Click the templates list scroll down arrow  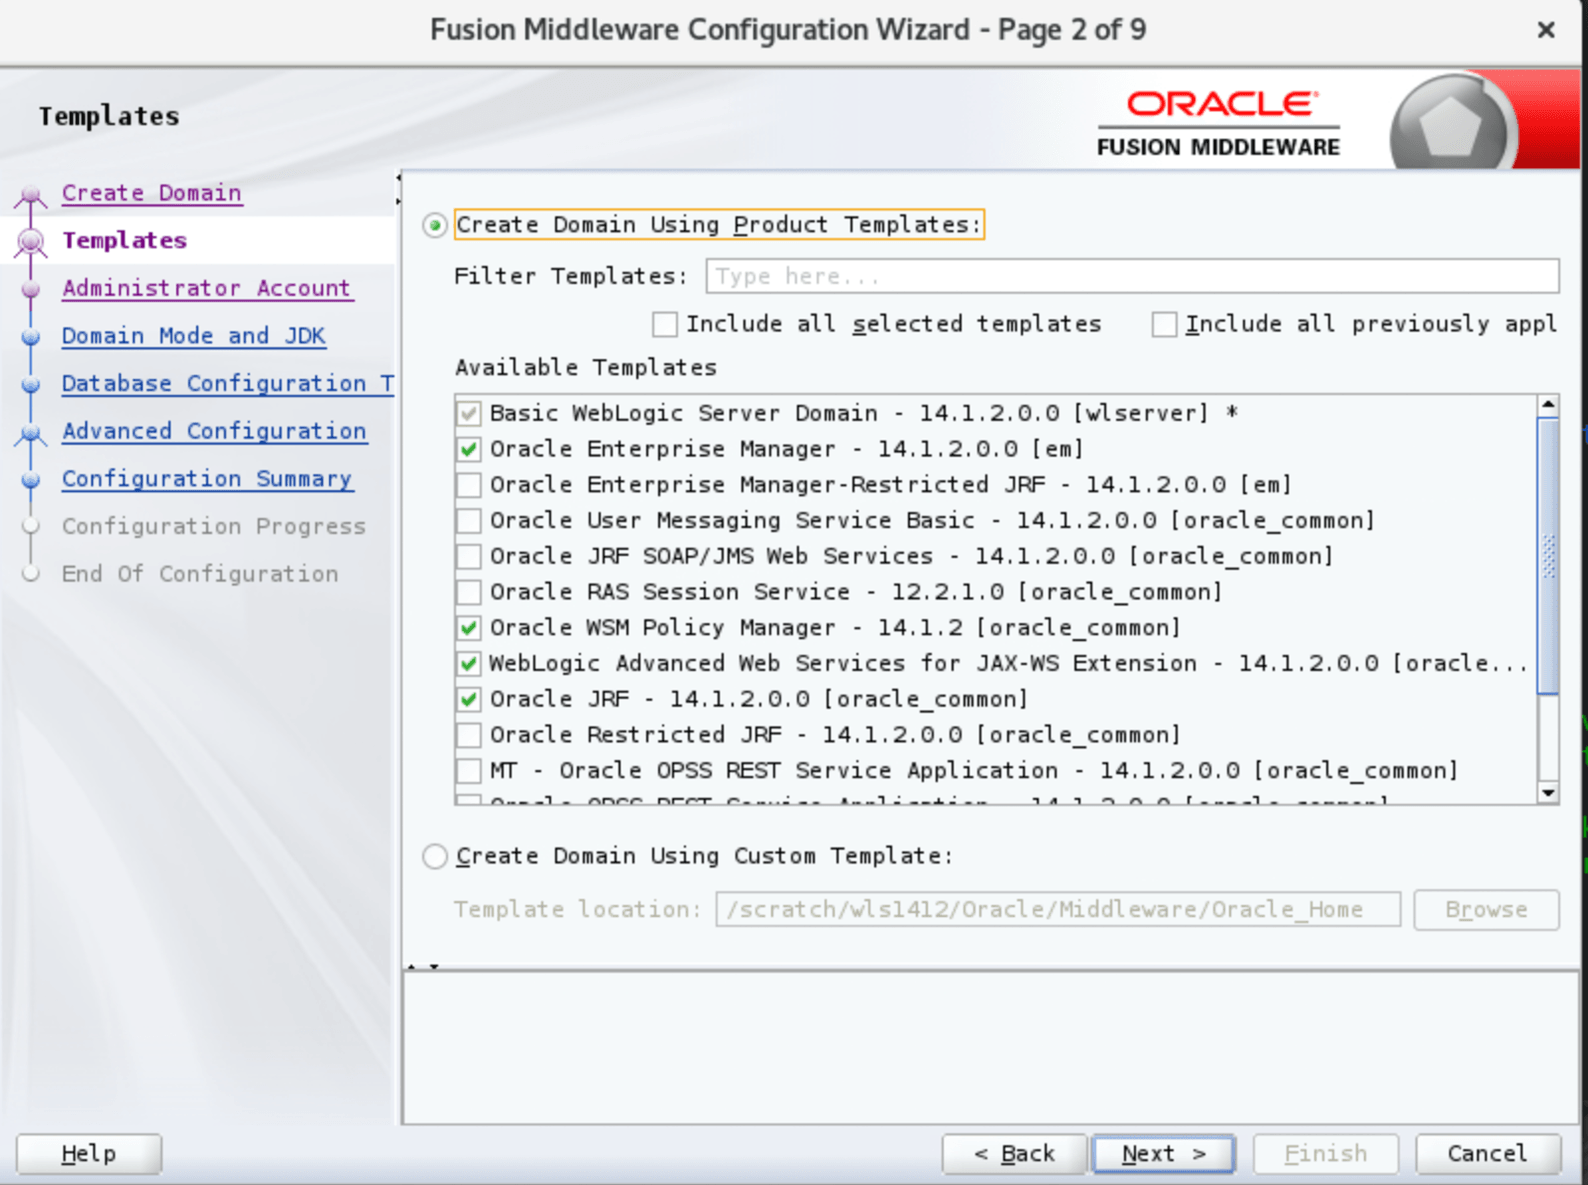coord(1548,793)
